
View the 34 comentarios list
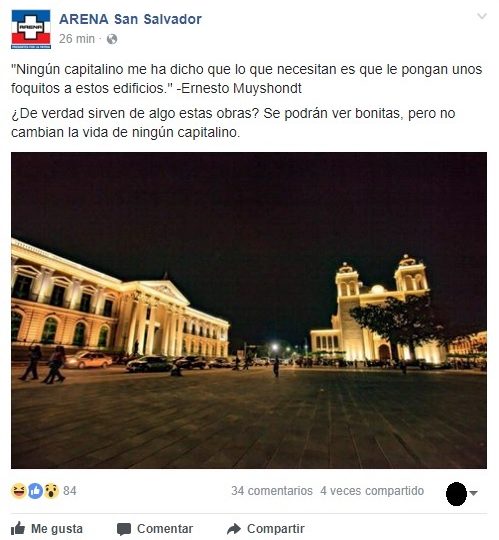click(x=272, y=491)
